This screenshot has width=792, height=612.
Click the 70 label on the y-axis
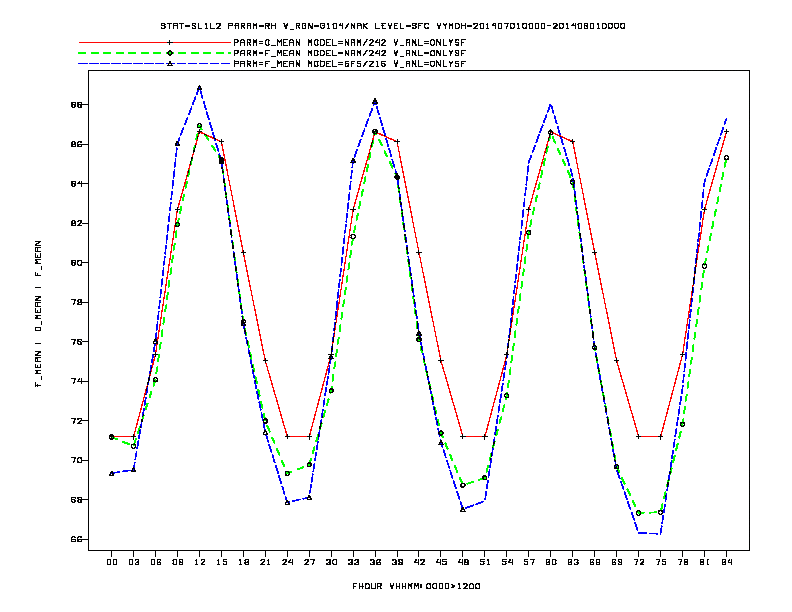pyautogui.click(x=76, y=461)
